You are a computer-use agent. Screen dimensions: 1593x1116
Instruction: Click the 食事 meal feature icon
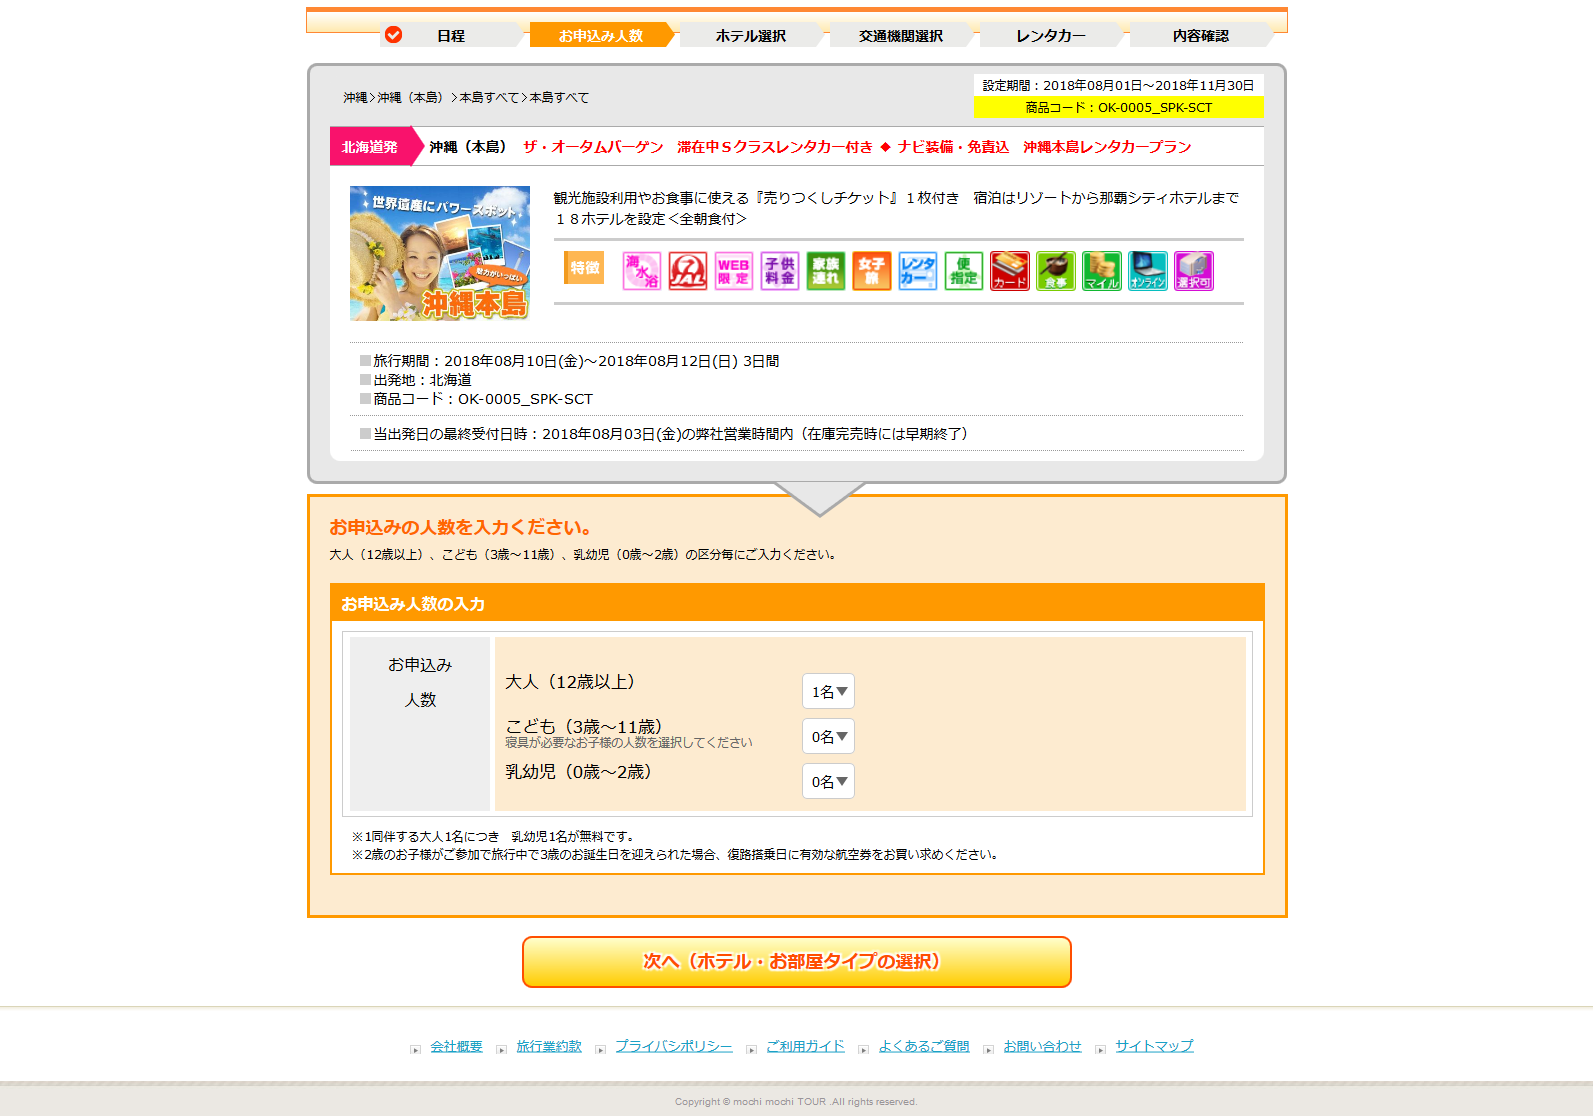point(1056,271)
